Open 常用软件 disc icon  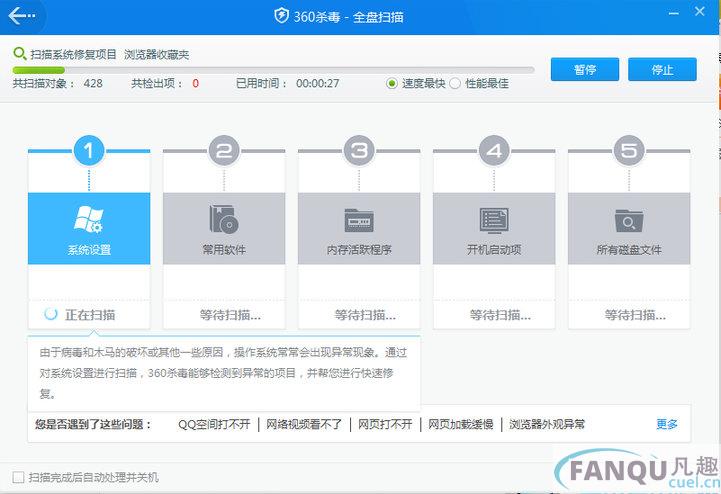tap(224, 219)
